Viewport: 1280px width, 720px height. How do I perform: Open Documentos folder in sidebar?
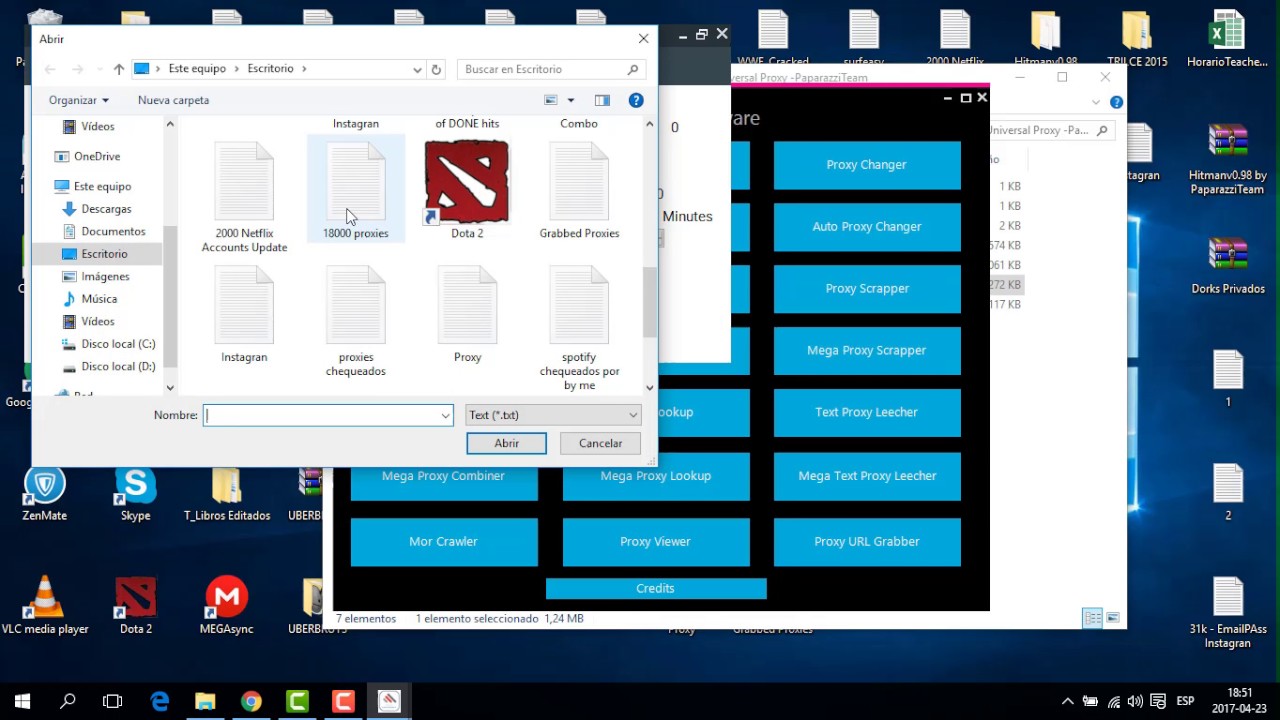pyautogui.click(x=113, y=231)
